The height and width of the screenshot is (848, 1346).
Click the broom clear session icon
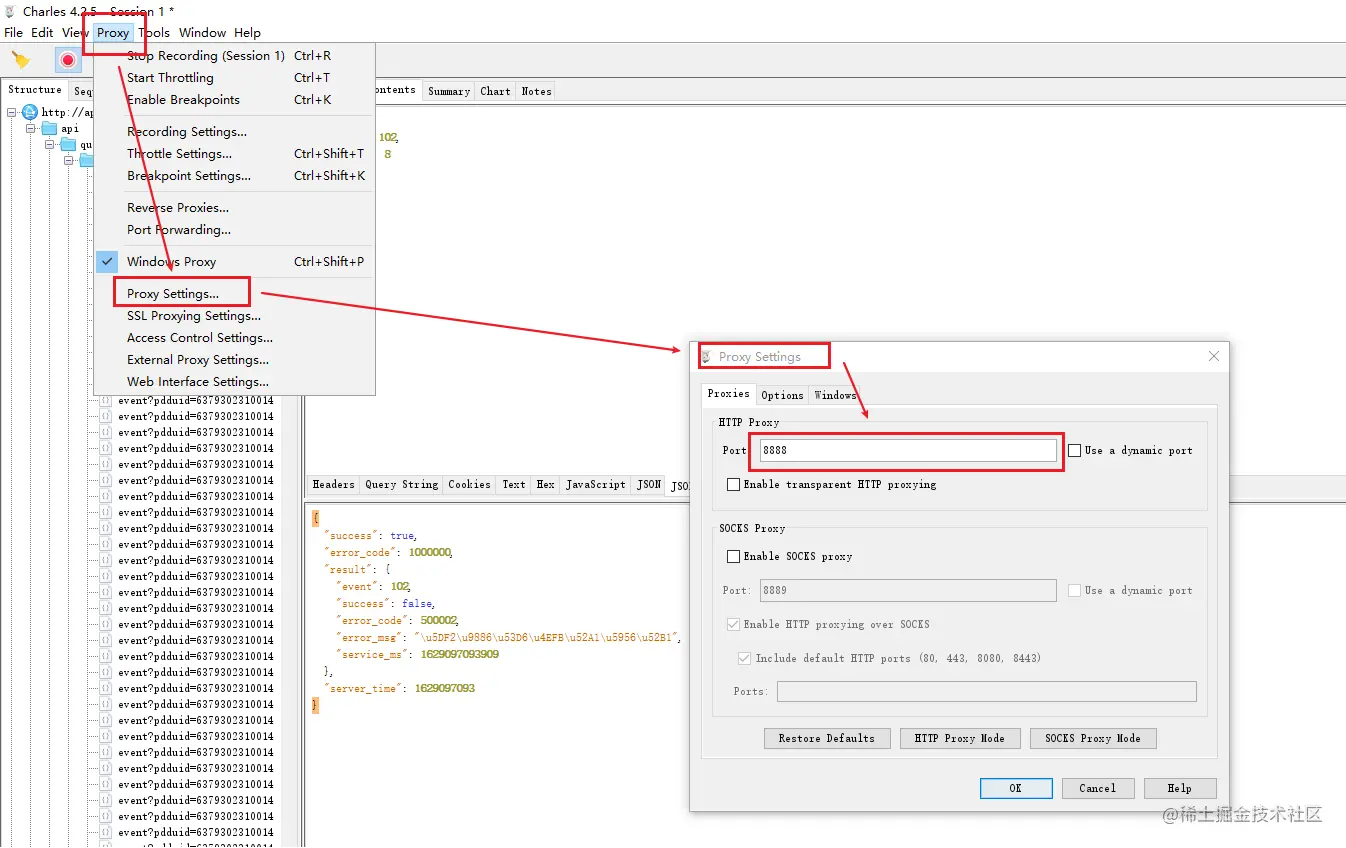pos(20,60)
